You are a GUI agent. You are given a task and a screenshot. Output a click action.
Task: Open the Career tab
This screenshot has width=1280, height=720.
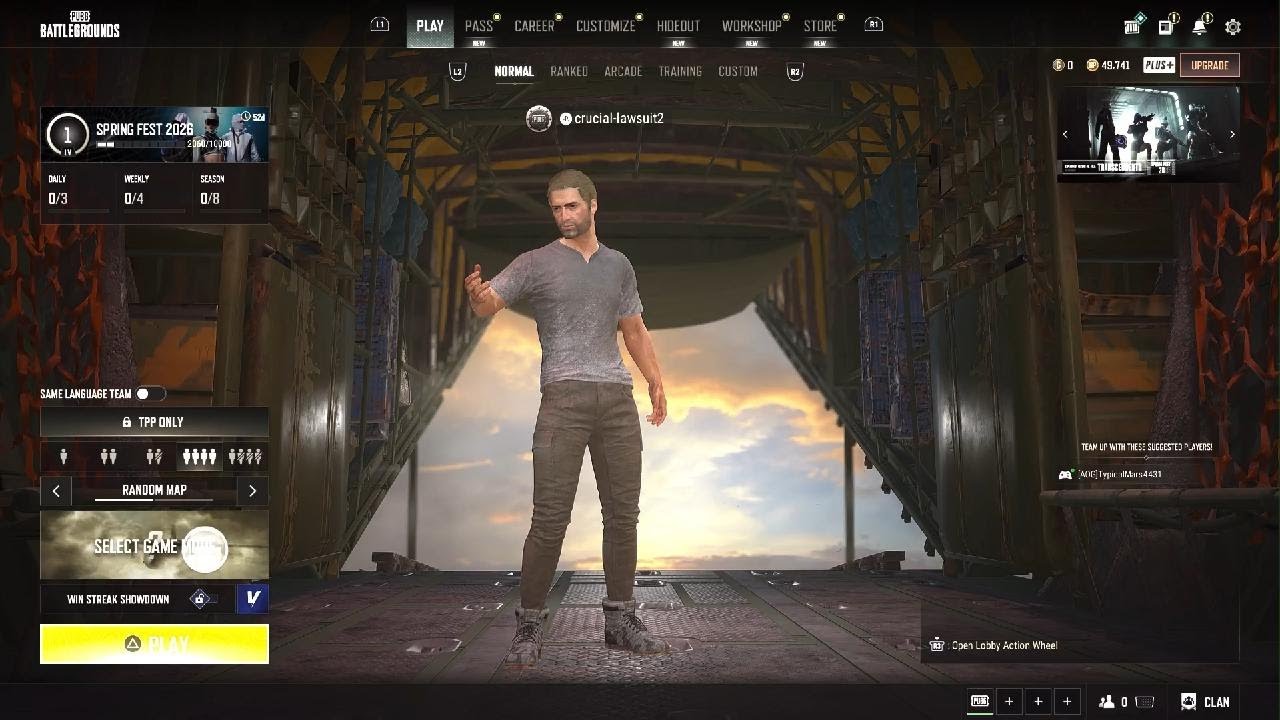(x=535, y=26)
